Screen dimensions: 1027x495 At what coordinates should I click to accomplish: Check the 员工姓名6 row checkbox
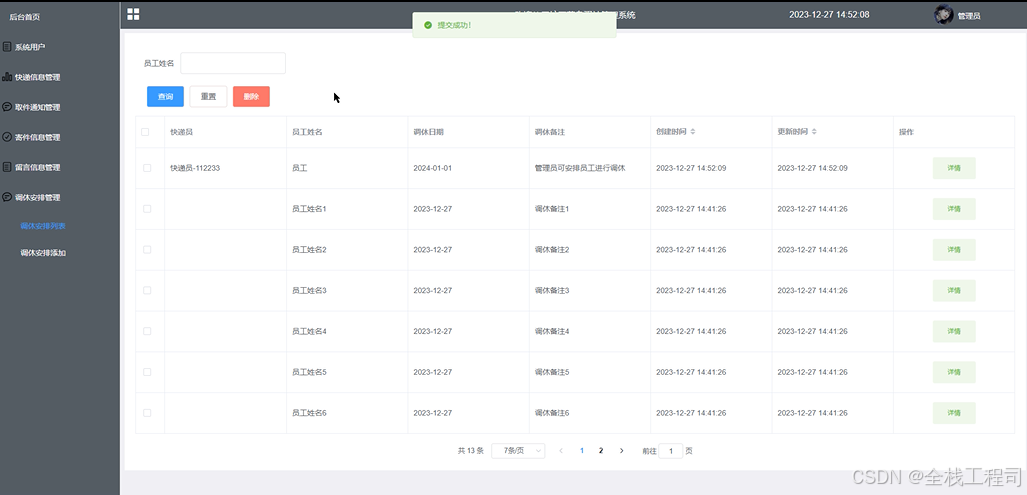coord(147,412)
